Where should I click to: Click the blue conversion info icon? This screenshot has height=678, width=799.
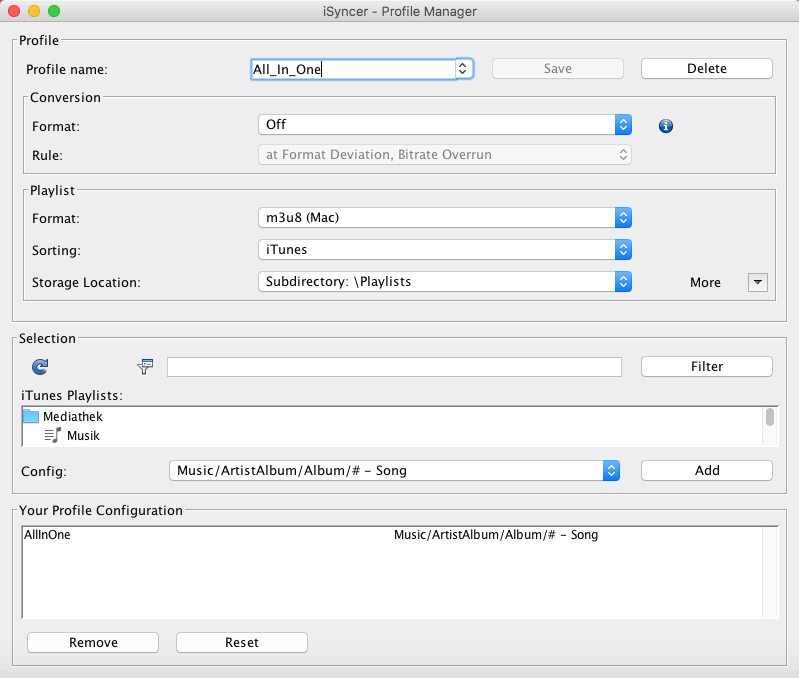click(665, 126)
